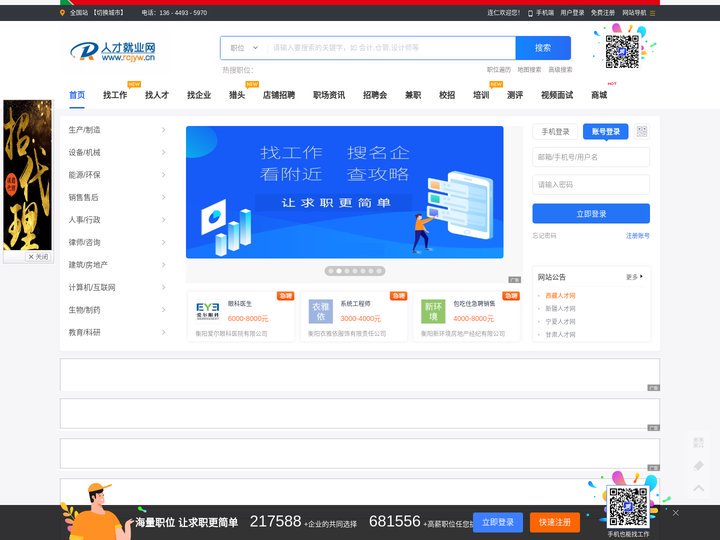The image size is (720, 540).
Task: Click the 注册账号 link
Action: pyautogui.click(x=638, y=236)
